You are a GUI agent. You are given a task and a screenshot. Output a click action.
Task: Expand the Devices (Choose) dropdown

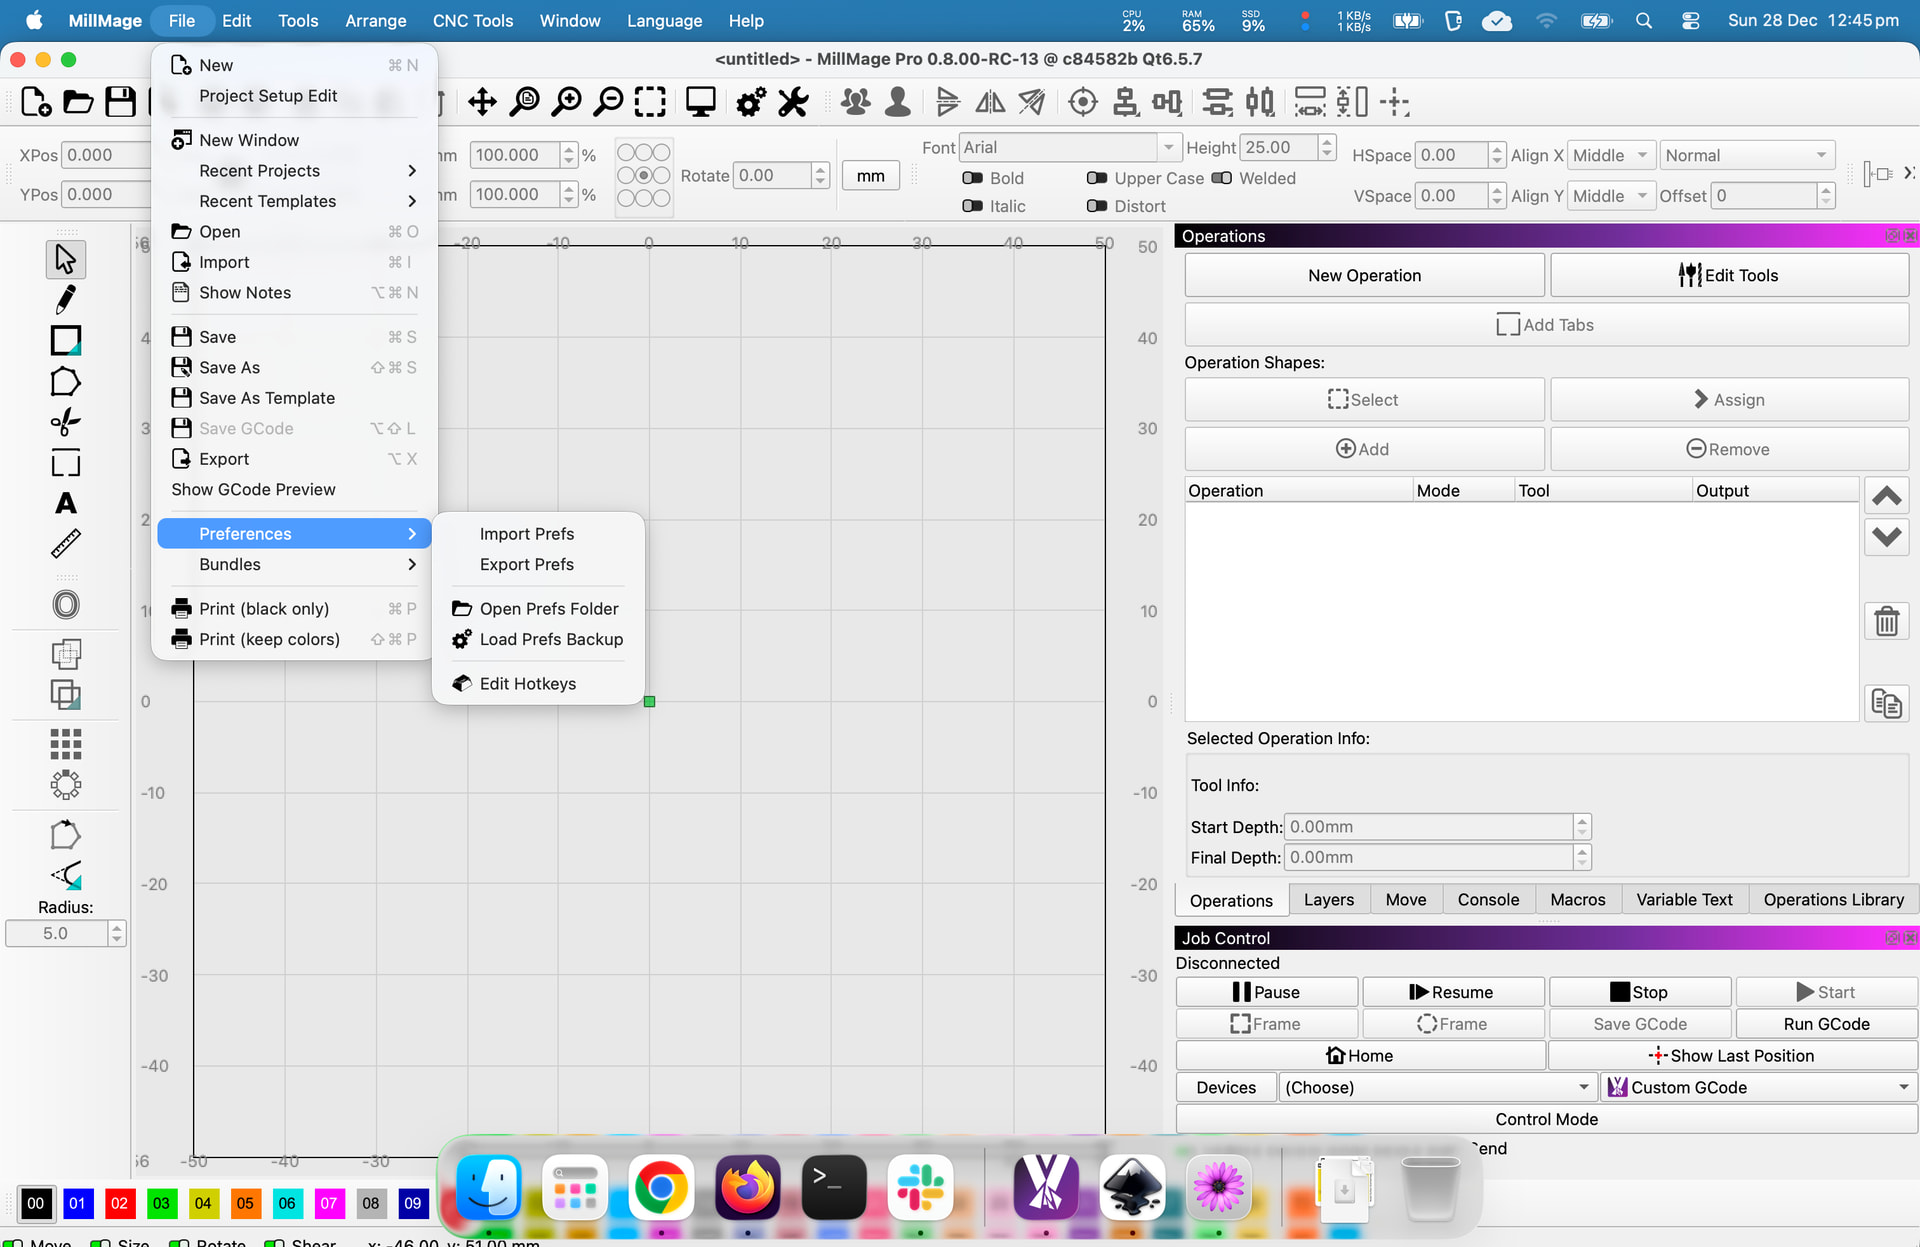point(1436,1087)
